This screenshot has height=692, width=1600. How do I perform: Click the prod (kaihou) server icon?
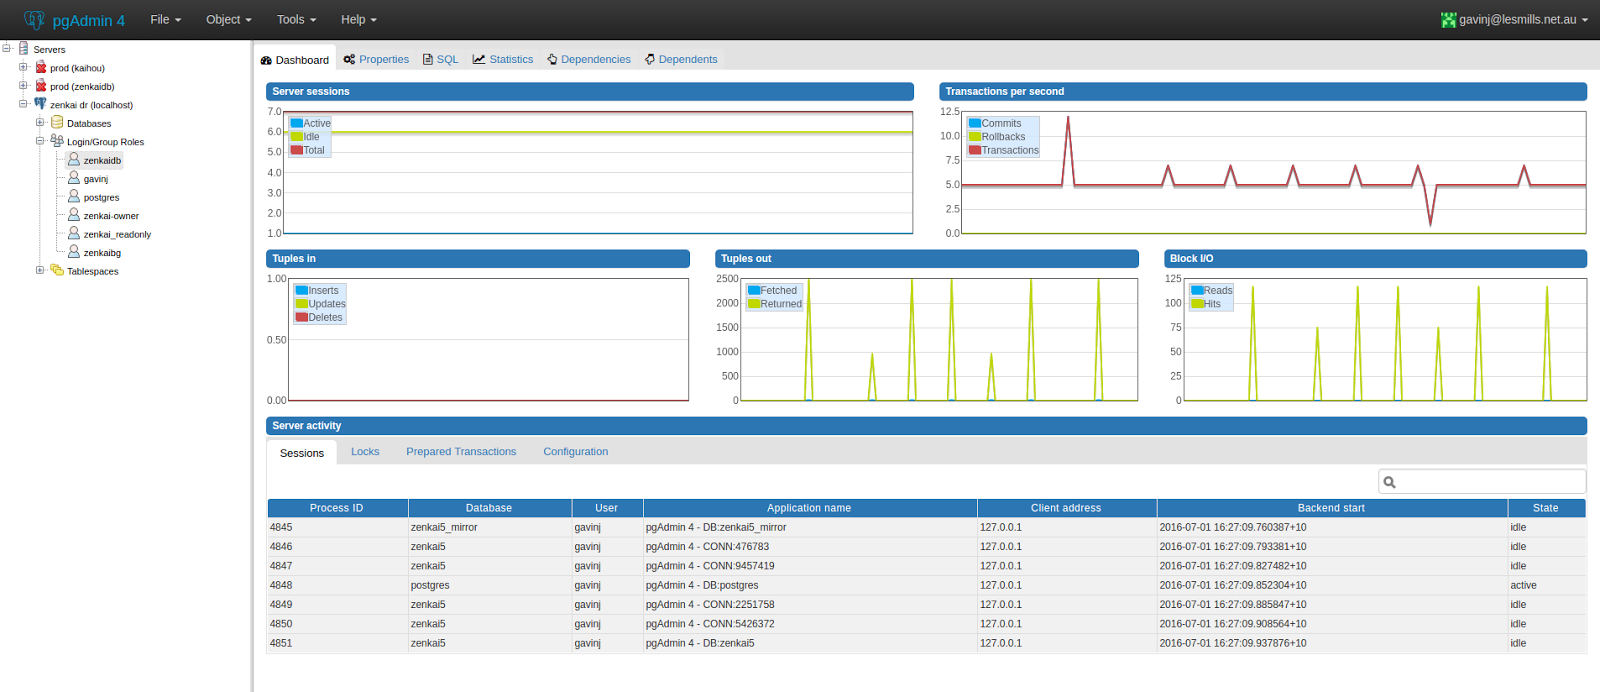pyautogui.click(x=41, y=67)
